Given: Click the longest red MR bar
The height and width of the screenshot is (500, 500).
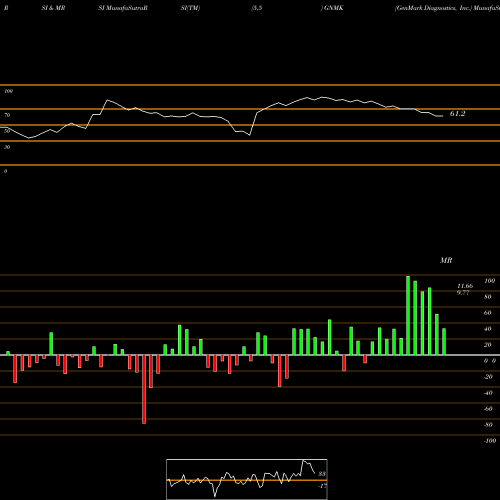Looking at the screenshot, I should tap(144, 389).
